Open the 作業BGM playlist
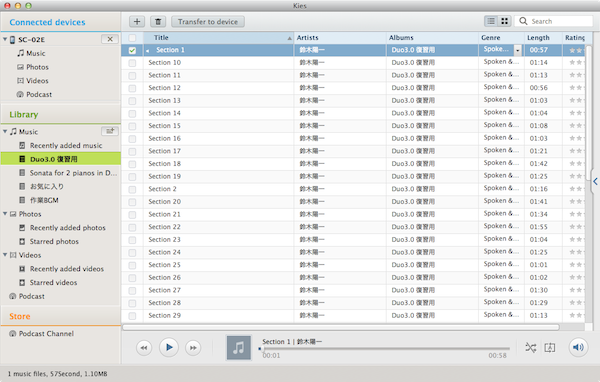 tap(39, 200)
